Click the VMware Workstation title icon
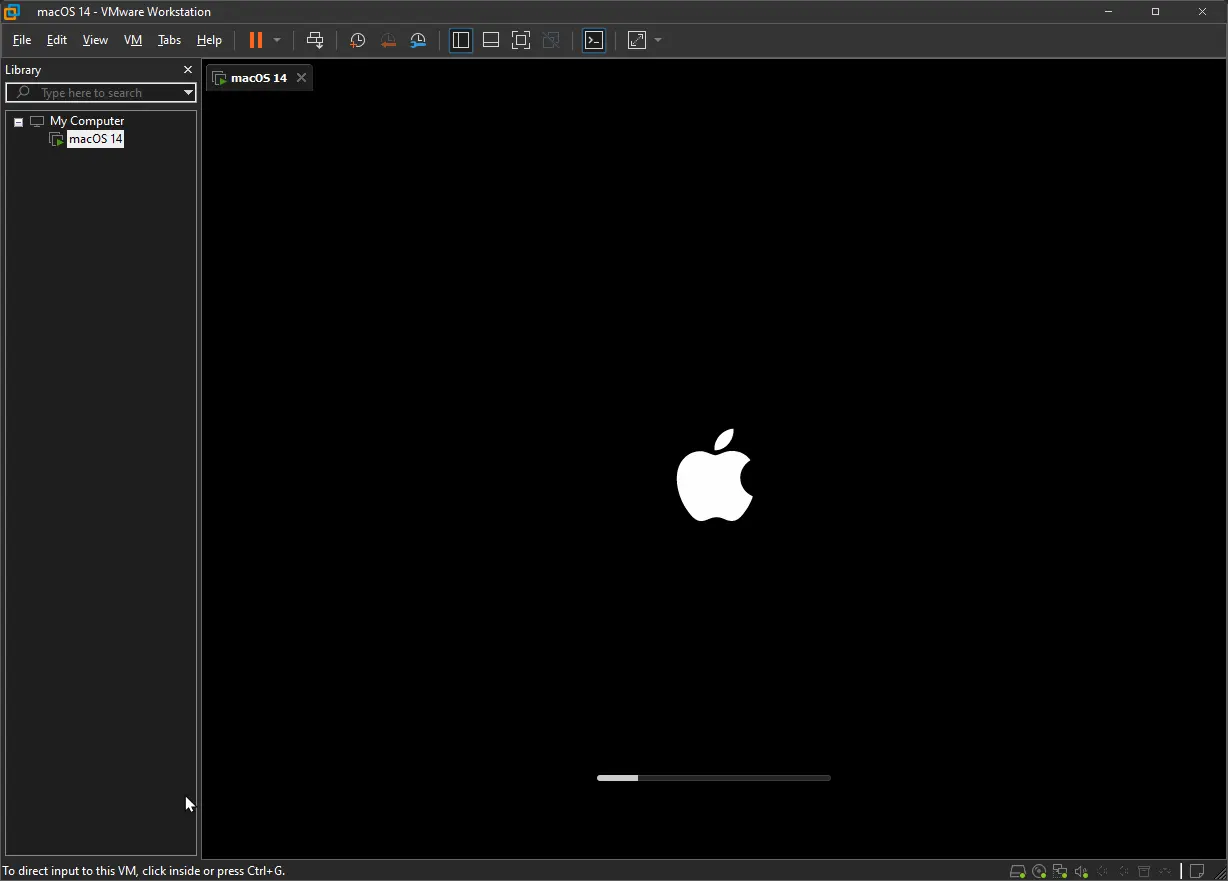The height and width of the screenshot is (881, 1228). pos(12,12)
